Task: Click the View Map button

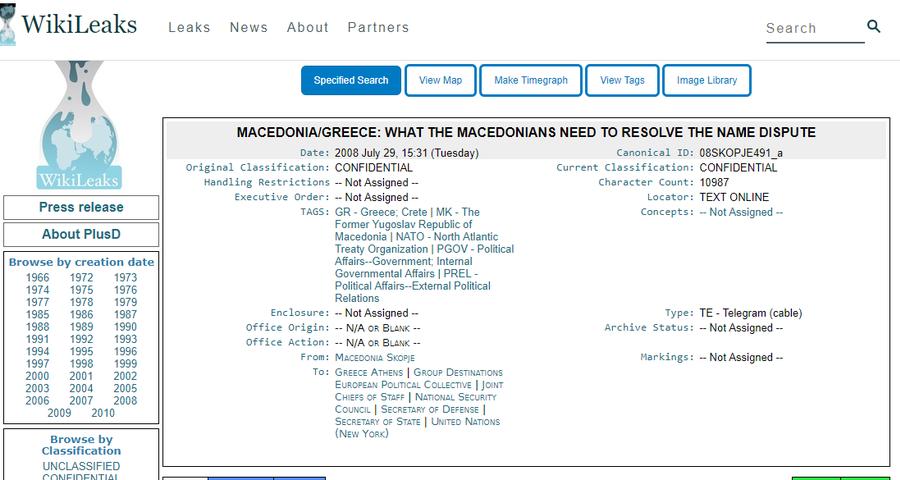Action: pos(440,80)
